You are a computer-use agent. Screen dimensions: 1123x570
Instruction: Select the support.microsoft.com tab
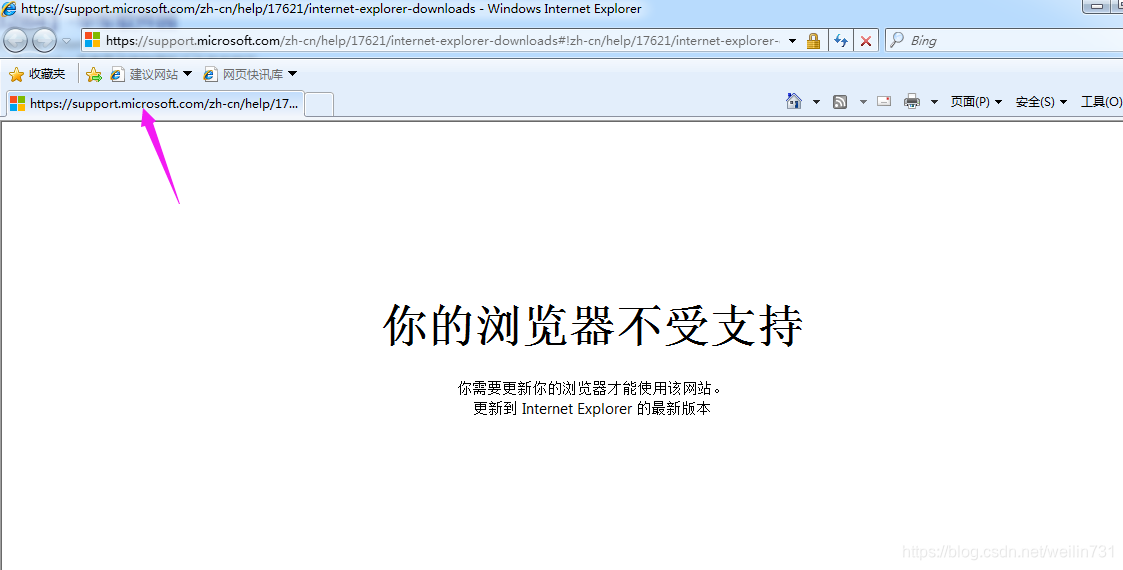[x=155, y=104]
